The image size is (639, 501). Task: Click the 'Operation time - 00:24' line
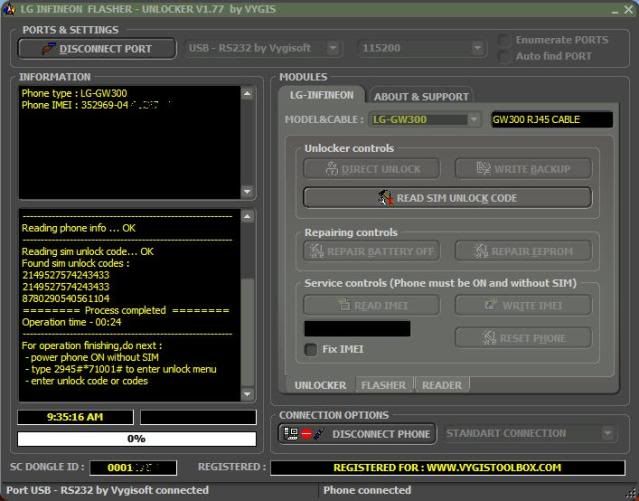[x=72, y=322]
